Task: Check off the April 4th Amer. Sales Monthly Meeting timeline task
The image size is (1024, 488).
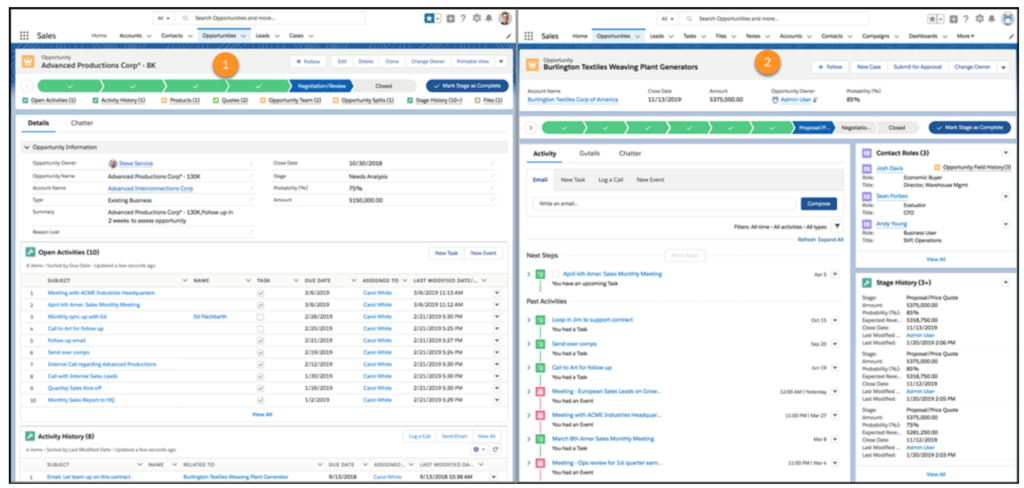Action: [556, 274]
